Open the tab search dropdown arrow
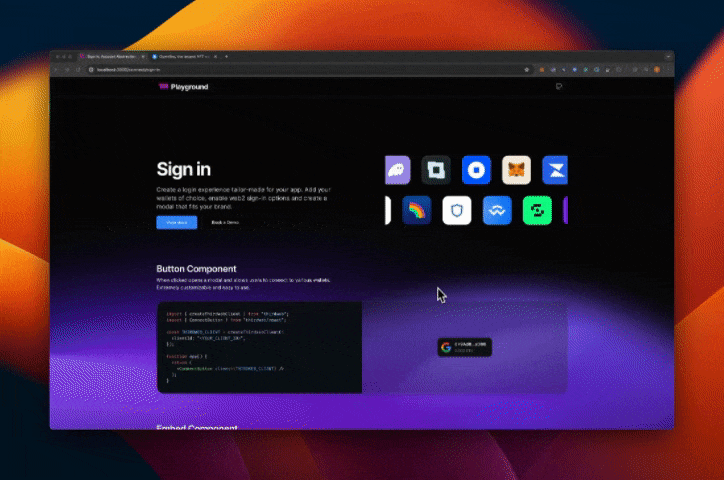724x480 pixels. (668, 56)
